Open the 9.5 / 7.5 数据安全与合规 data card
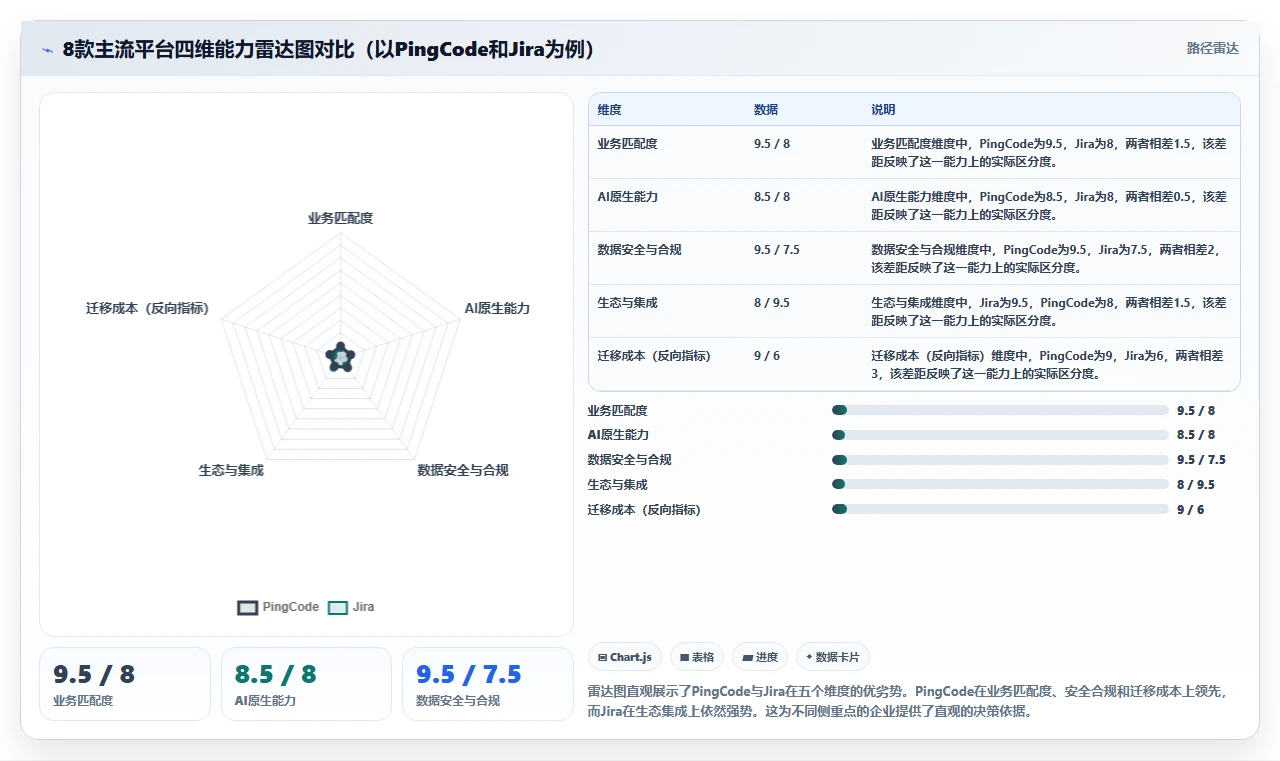 488,684
